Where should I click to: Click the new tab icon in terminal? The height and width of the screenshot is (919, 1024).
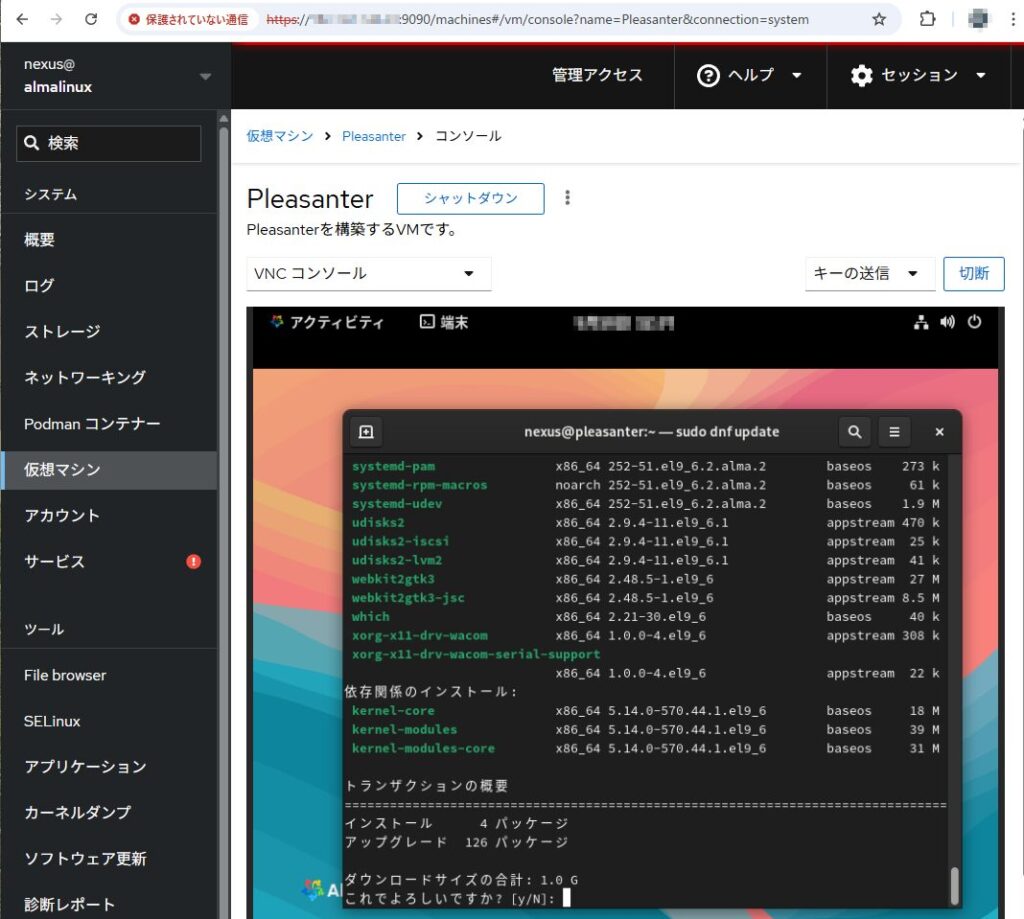(x=366, y=432)
